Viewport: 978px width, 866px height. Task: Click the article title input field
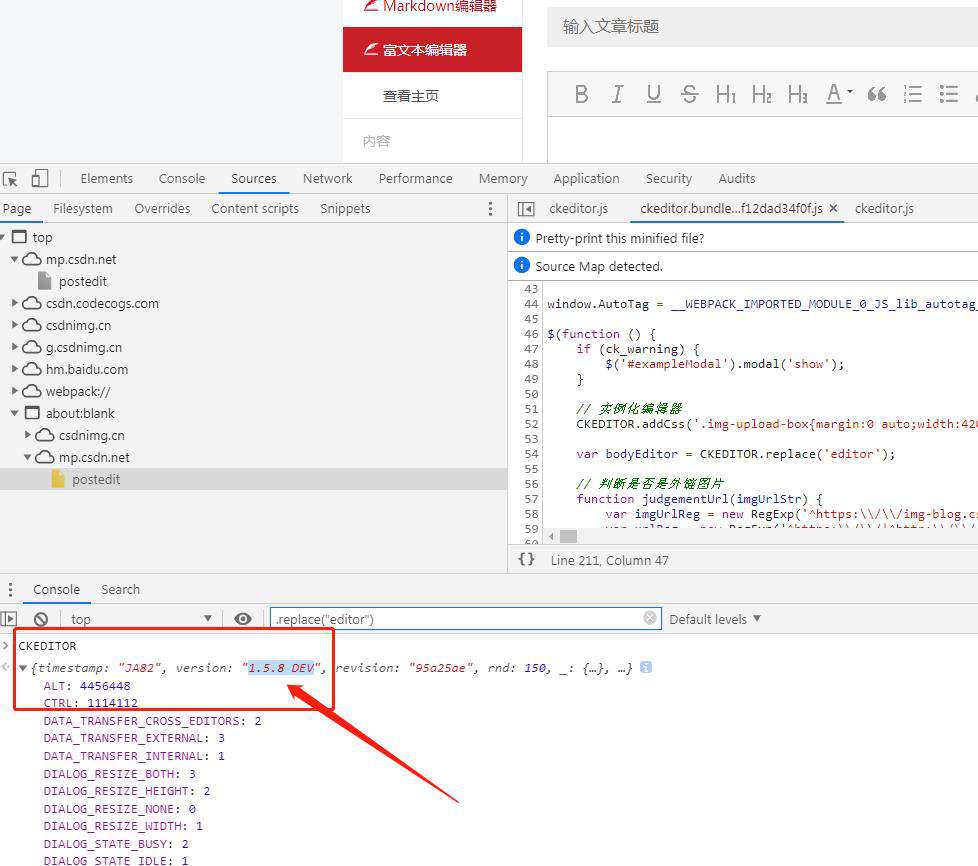point(762,27)
